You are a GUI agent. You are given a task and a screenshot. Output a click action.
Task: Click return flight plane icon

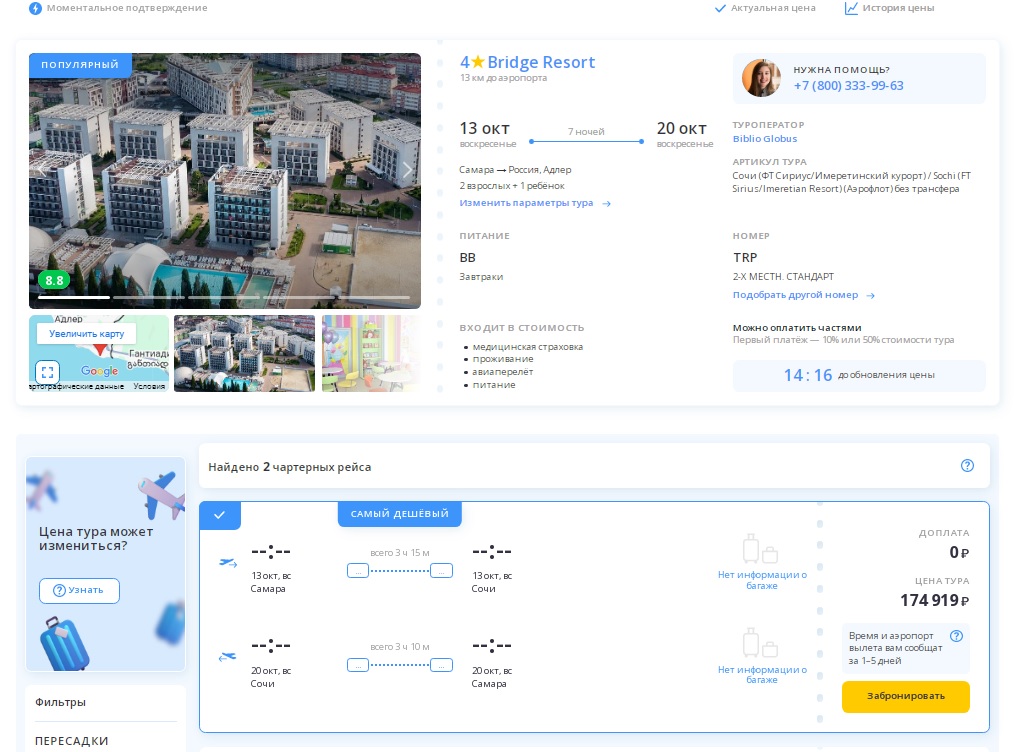(x=227, y=657)
